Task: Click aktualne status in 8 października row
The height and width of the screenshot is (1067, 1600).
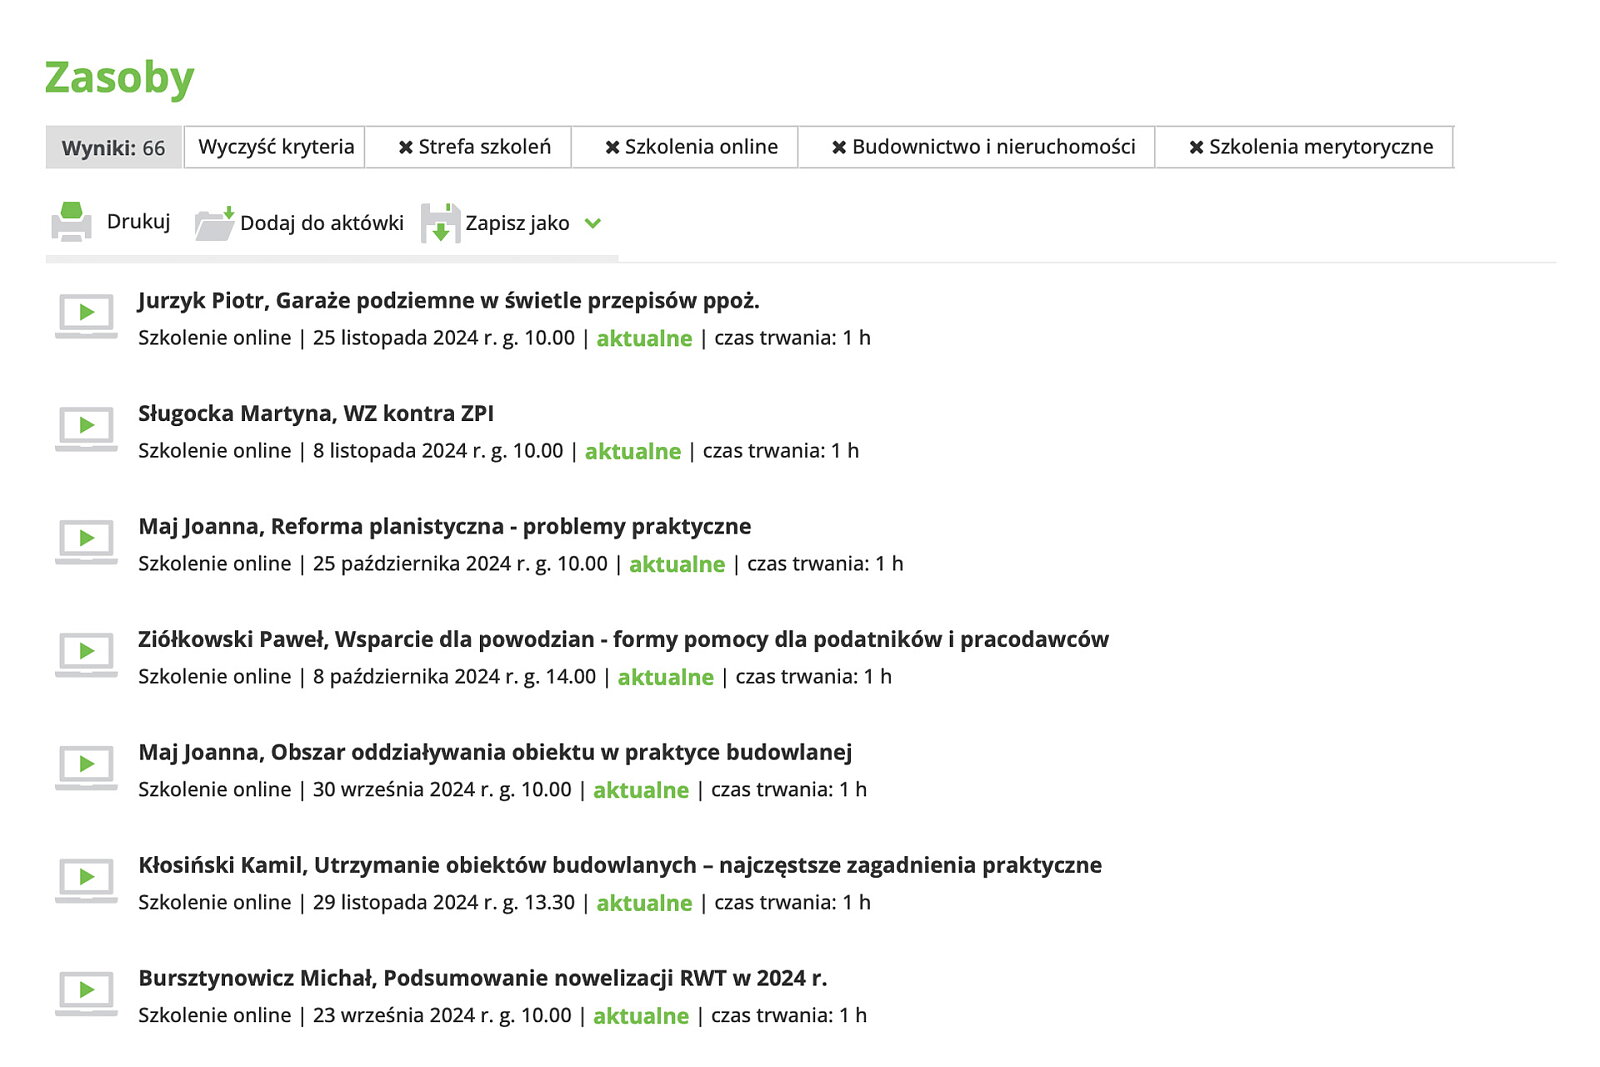Action: (x=666, y=678)
